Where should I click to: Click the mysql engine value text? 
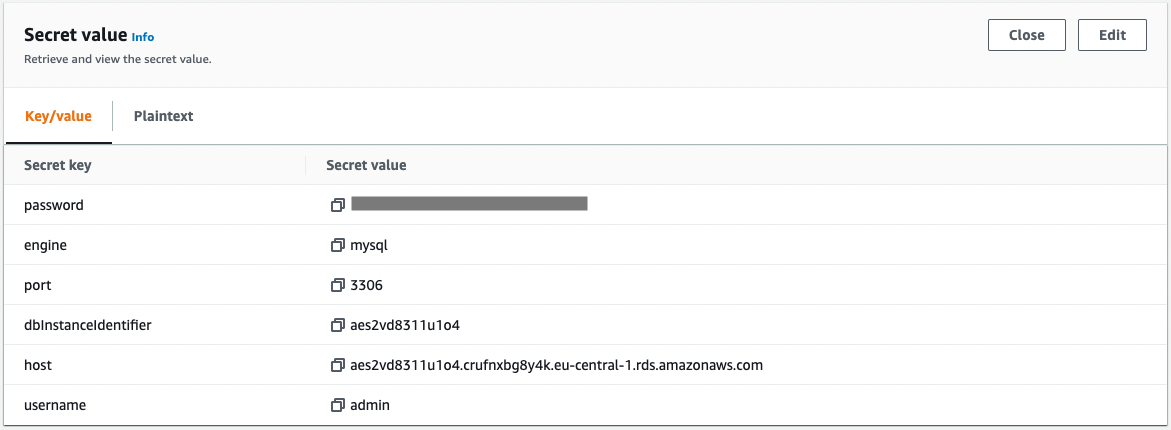click(369, 246)
